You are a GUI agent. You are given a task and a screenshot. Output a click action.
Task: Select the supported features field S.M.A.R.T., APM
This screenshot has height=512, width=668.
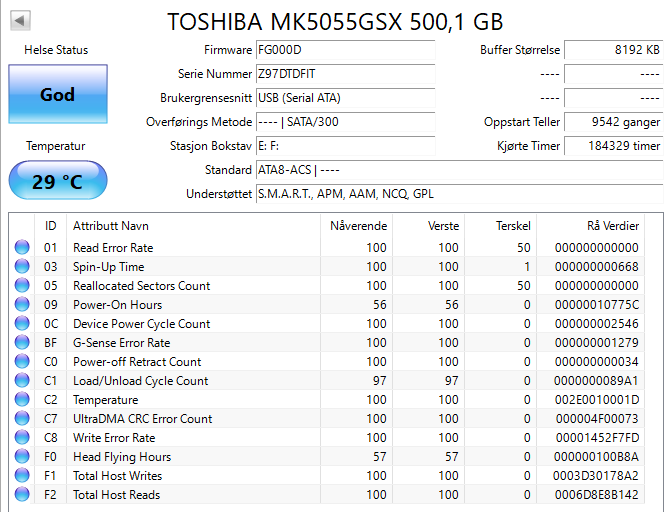pyautogui.click(x=459, y=194)
